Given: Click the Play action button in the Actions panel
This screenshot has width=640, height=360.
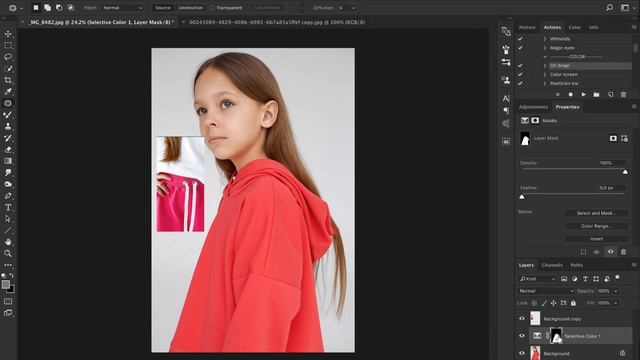Looking at the screenshot, I should pyautogui.click(x=584, y=94).
